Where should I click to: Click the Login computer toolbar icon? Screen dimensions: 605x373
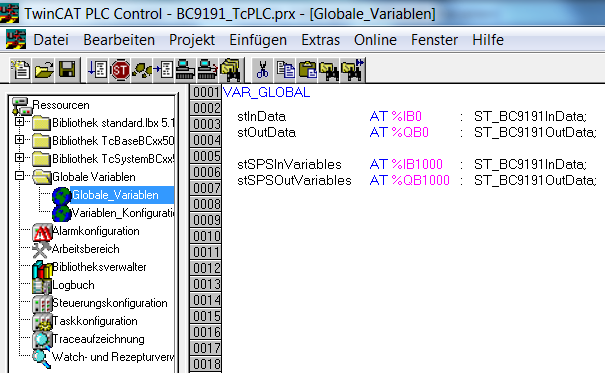click(185, 70)
